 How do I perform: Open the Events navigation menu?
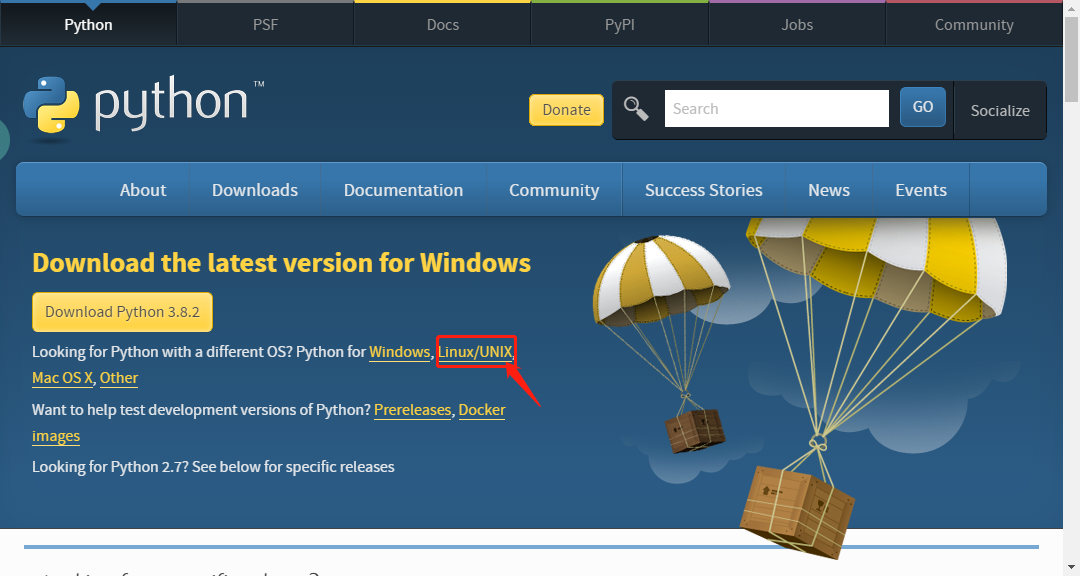(x=921, y=190)
